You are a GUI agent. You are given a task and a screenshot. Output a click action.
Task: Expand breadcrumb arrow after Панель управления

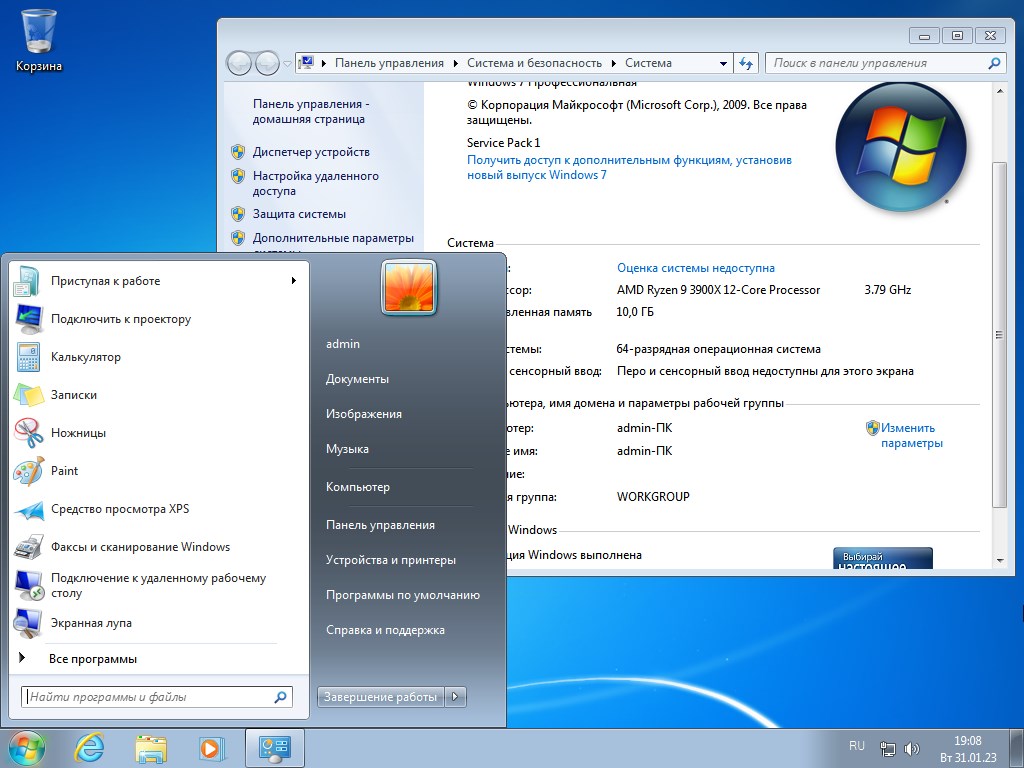[x=455, y=63]
